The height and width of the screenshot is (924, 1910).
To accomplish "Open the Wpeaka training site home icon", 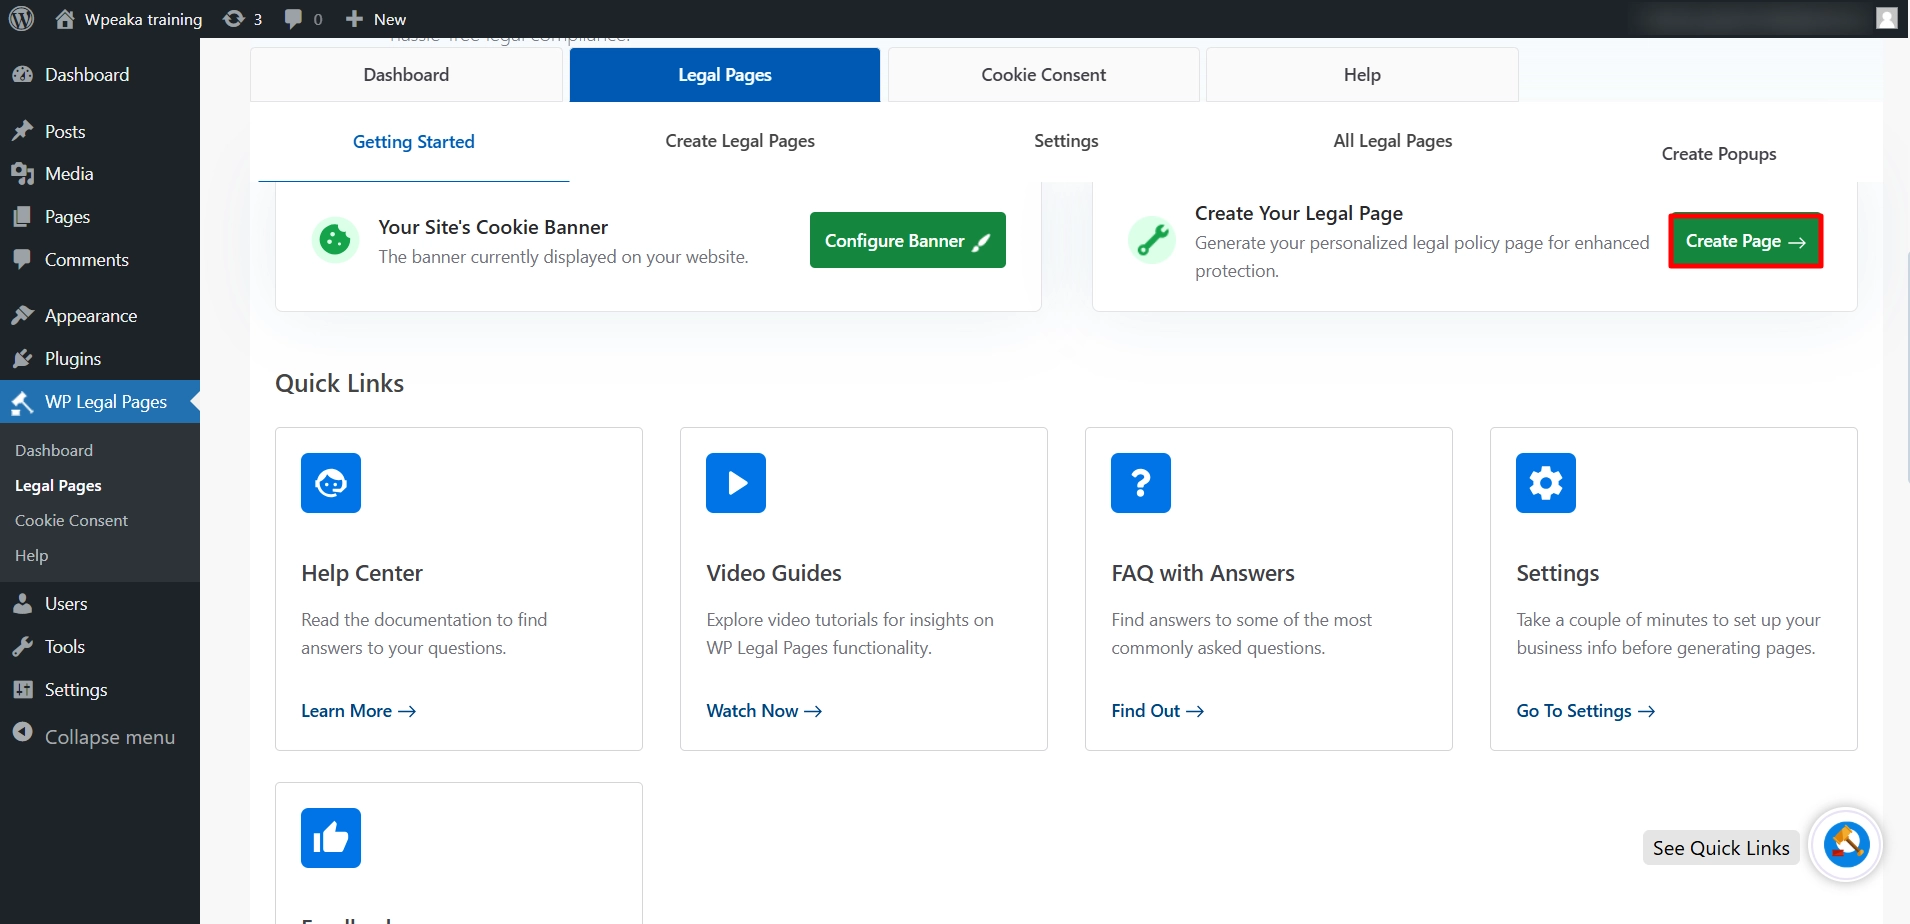I will click(x=65, y=19).
